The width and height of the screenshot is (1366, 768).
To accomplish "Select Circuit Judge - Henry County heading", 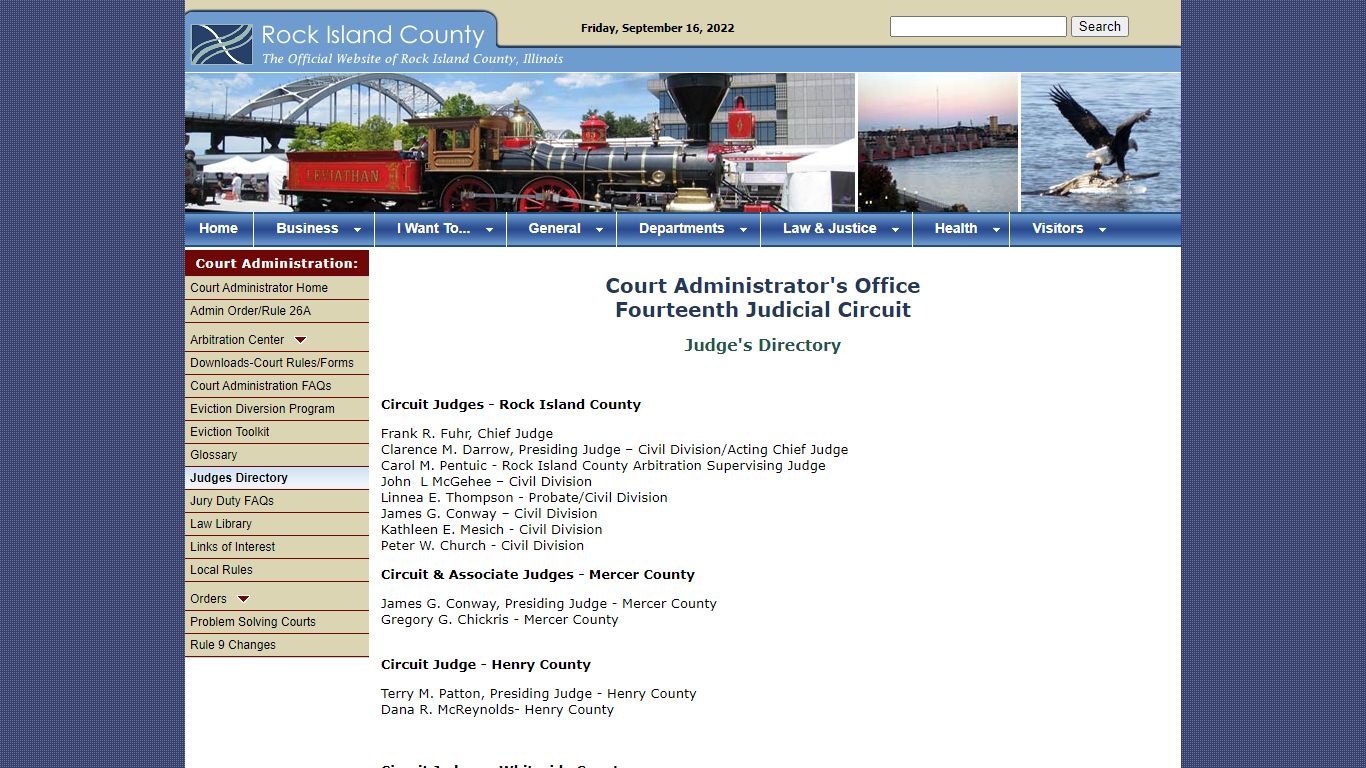I will 486,665.
